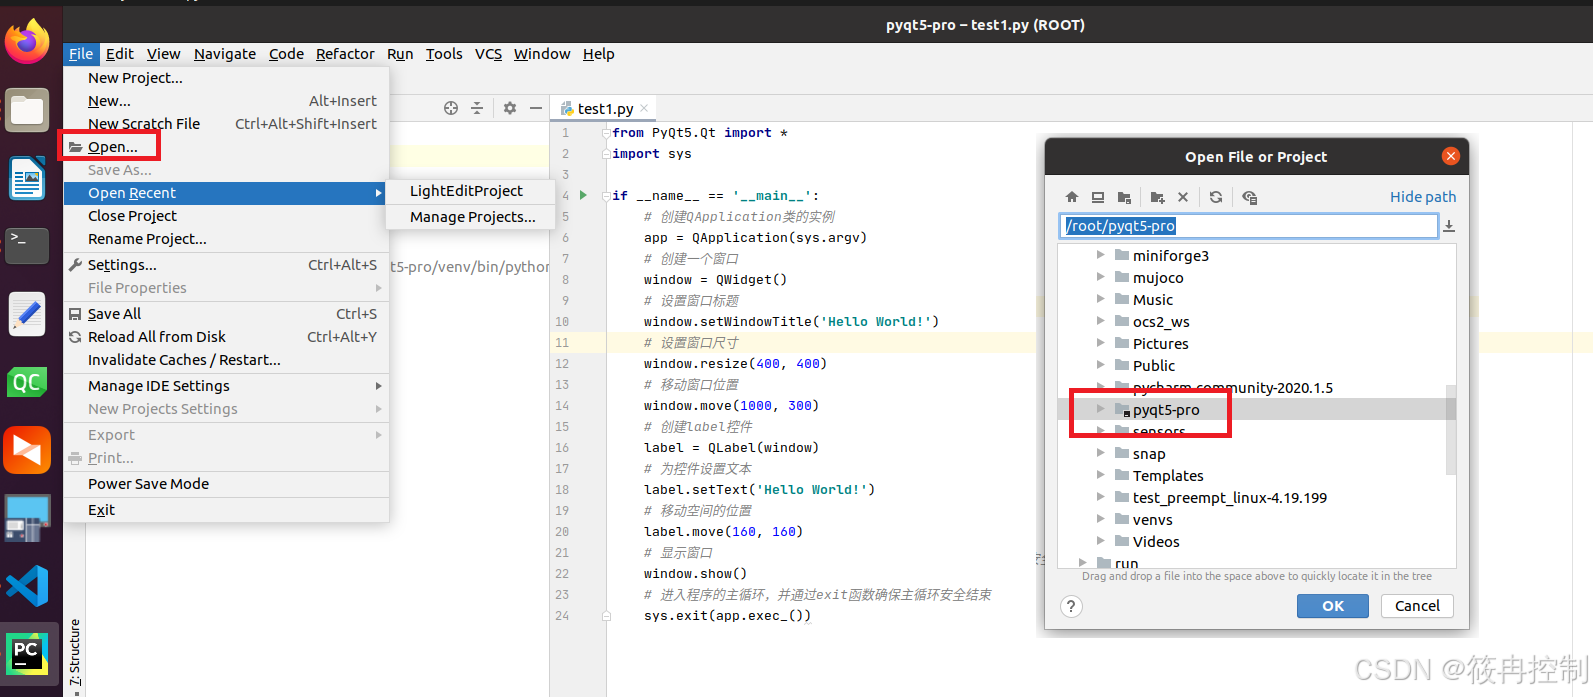Locate current file crosshair icon in Project panel

(x=451, y=108)
